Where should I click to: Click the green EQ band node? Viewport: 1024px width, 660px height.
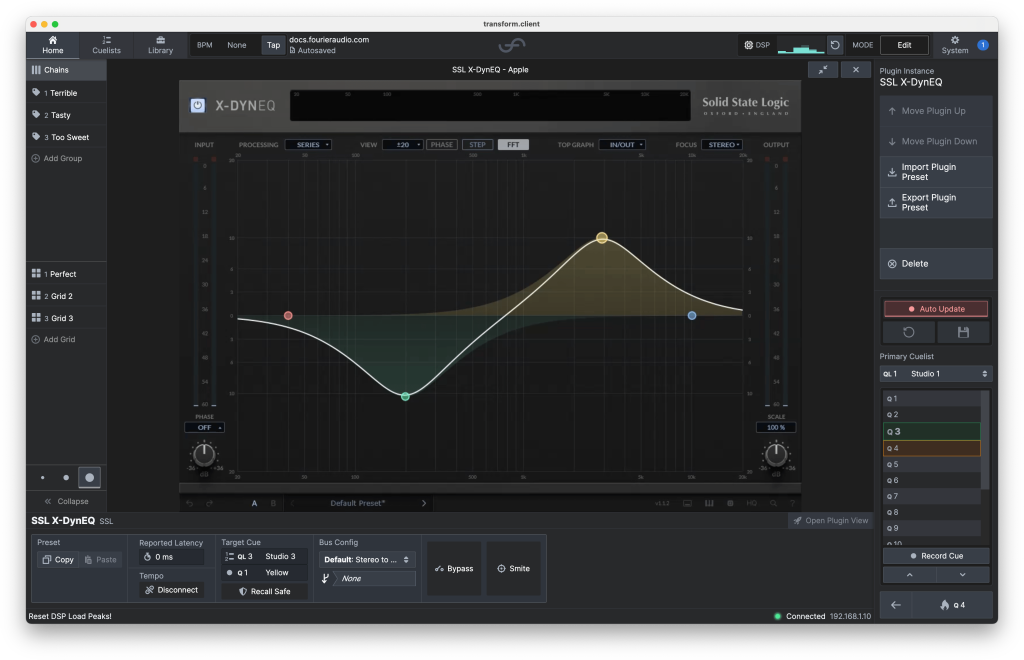tap(405, 397)
